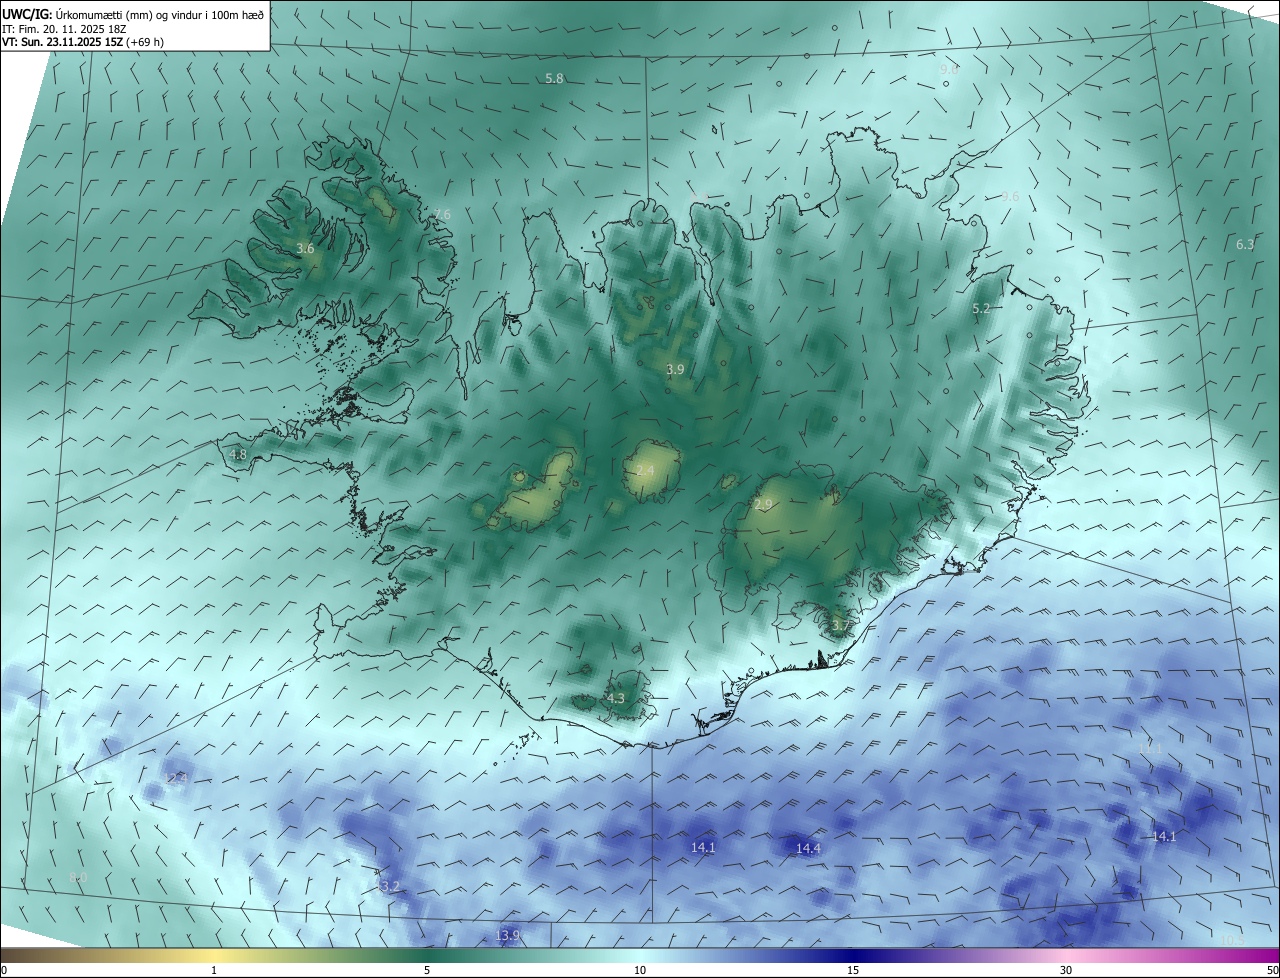Image resolution: width=1280 pixels, height=978 pixels.
Task: Click the 14.1 label beside 14.4
Action: pos(703,847)
